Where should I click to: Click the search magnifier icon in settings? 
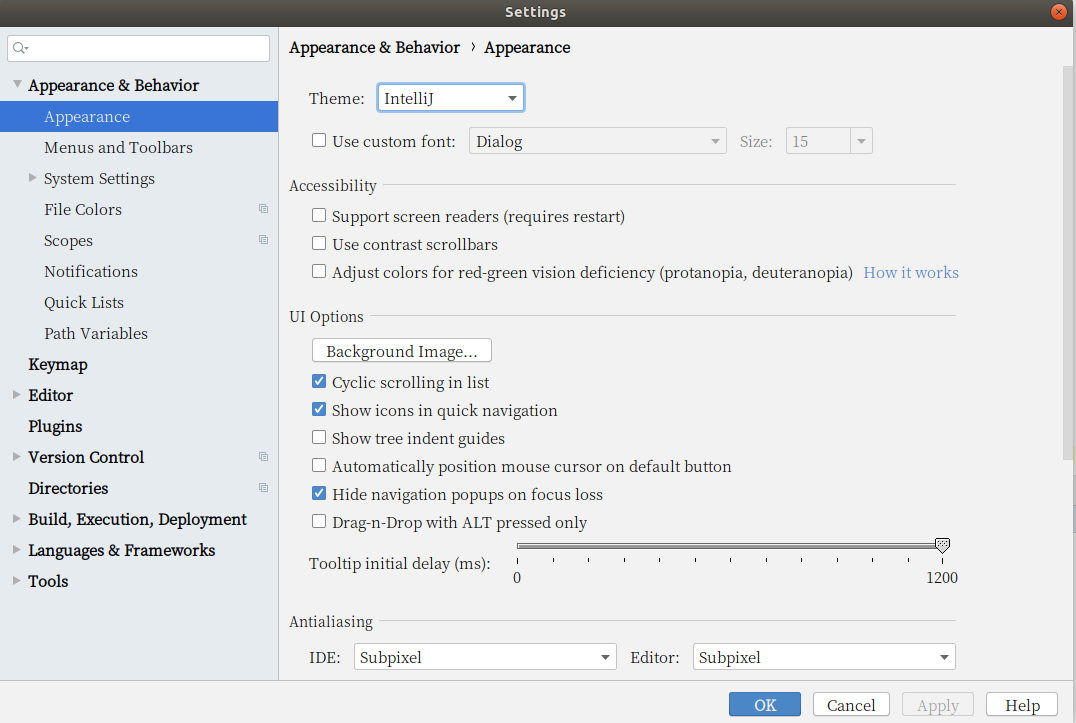coord(20,48)
